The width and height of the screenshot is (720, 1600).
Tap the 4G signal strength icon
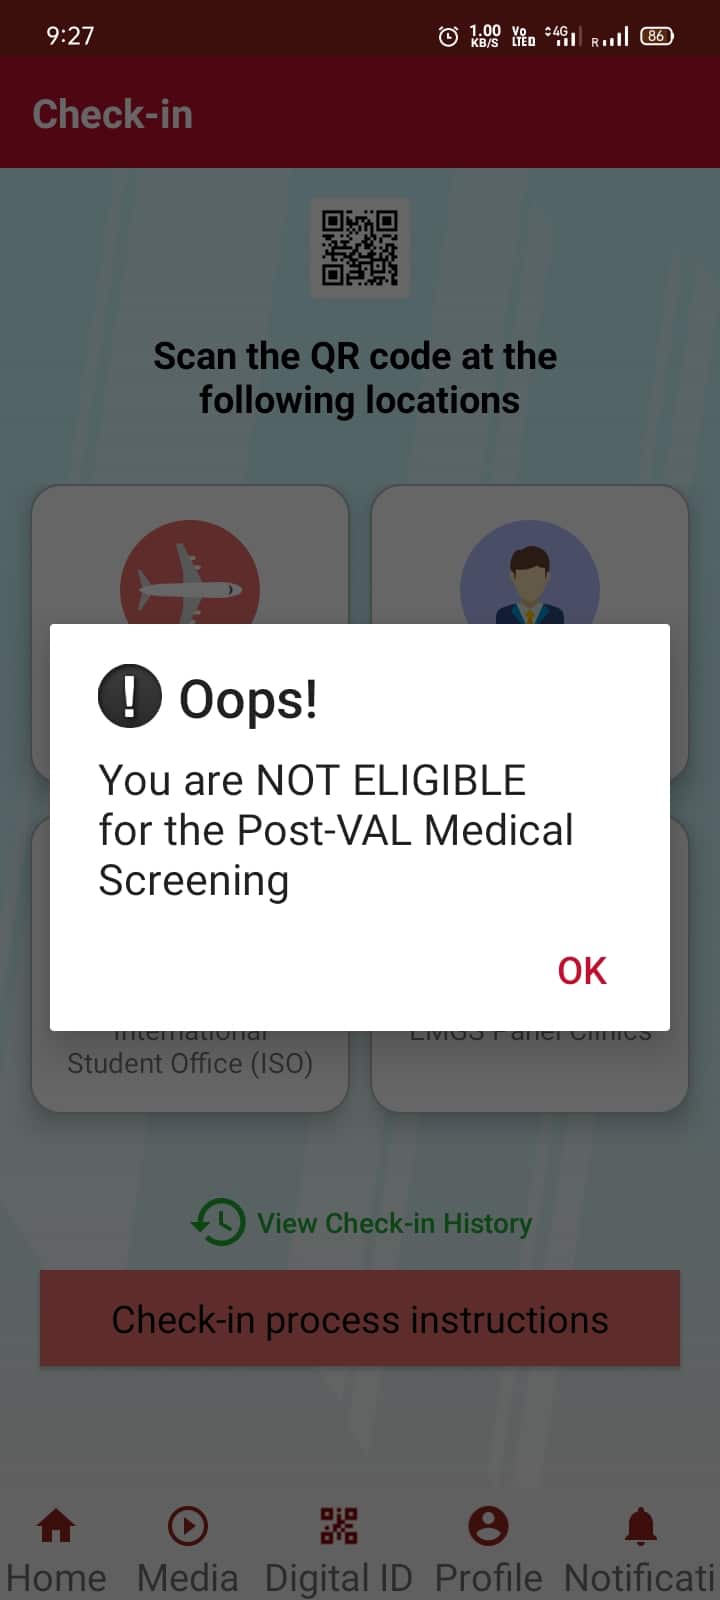click(x=562, y=36)
